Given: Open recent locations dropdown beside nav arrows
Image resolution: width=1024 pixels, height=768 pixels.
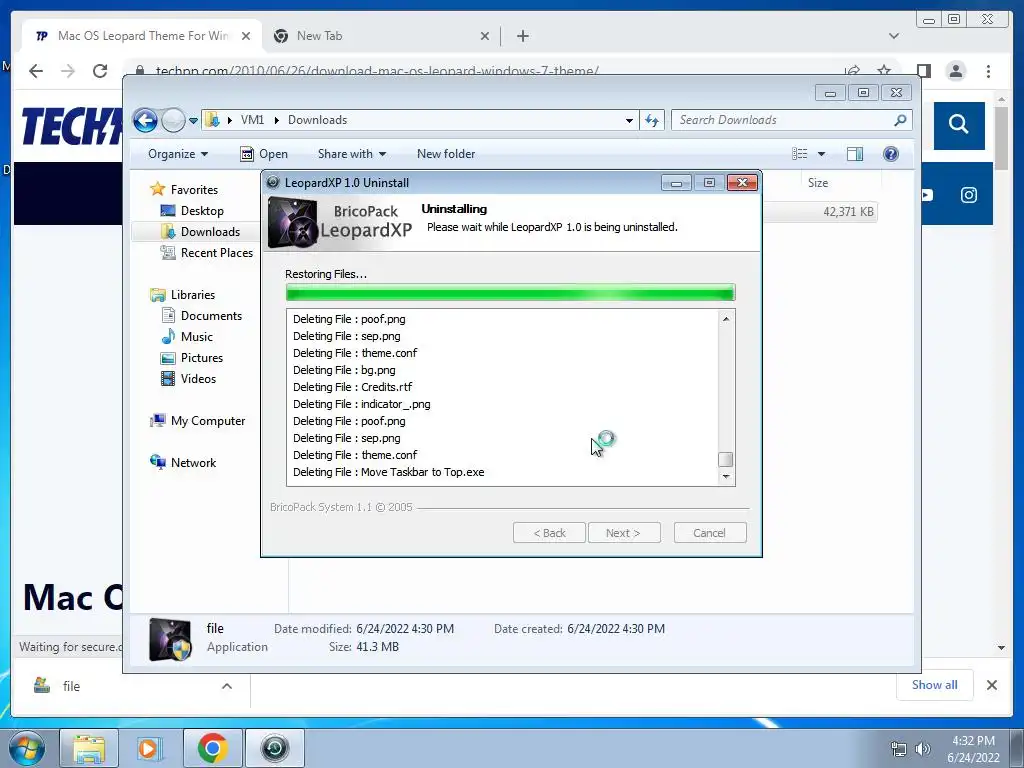Looking at the screenshot, I should tap(193, 121).
